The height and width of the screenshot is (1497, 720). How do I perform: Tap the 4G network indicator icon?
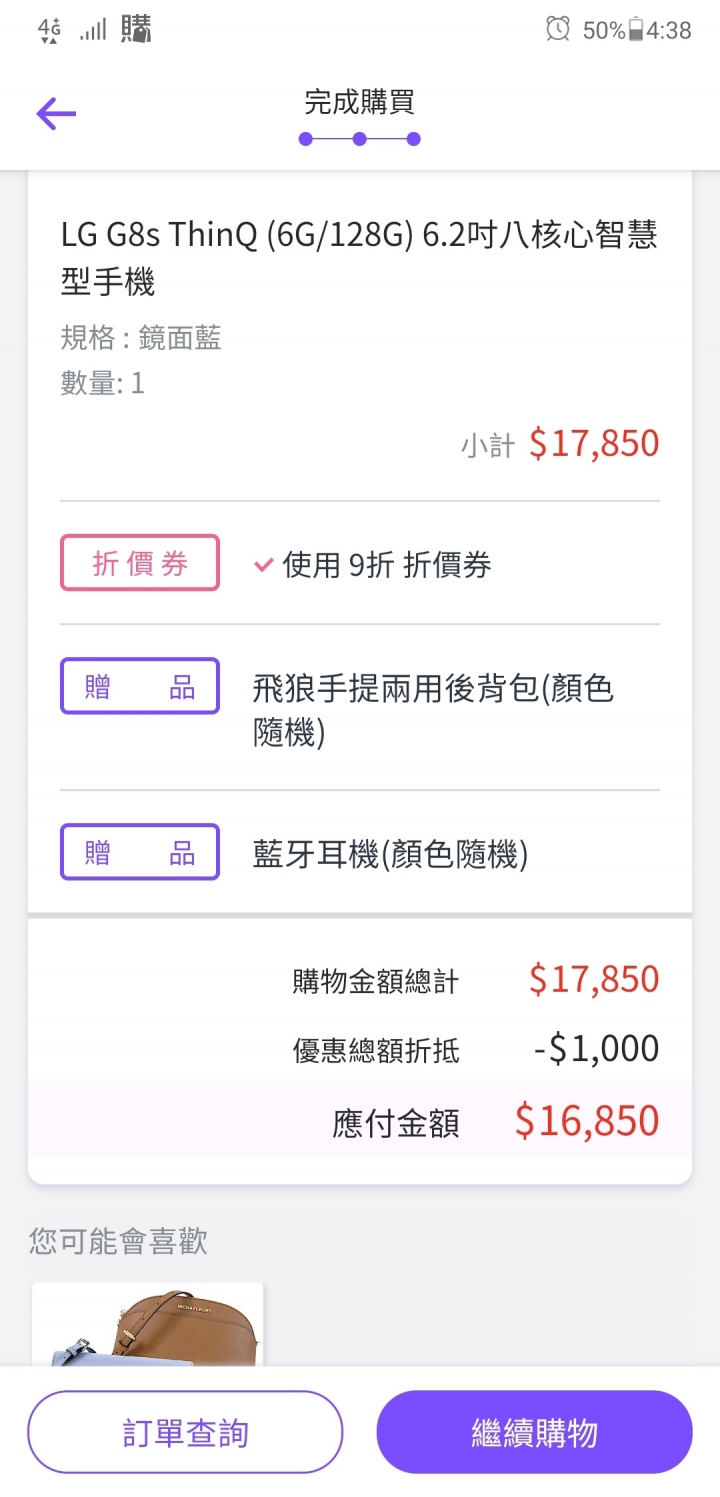pos(49,31)
